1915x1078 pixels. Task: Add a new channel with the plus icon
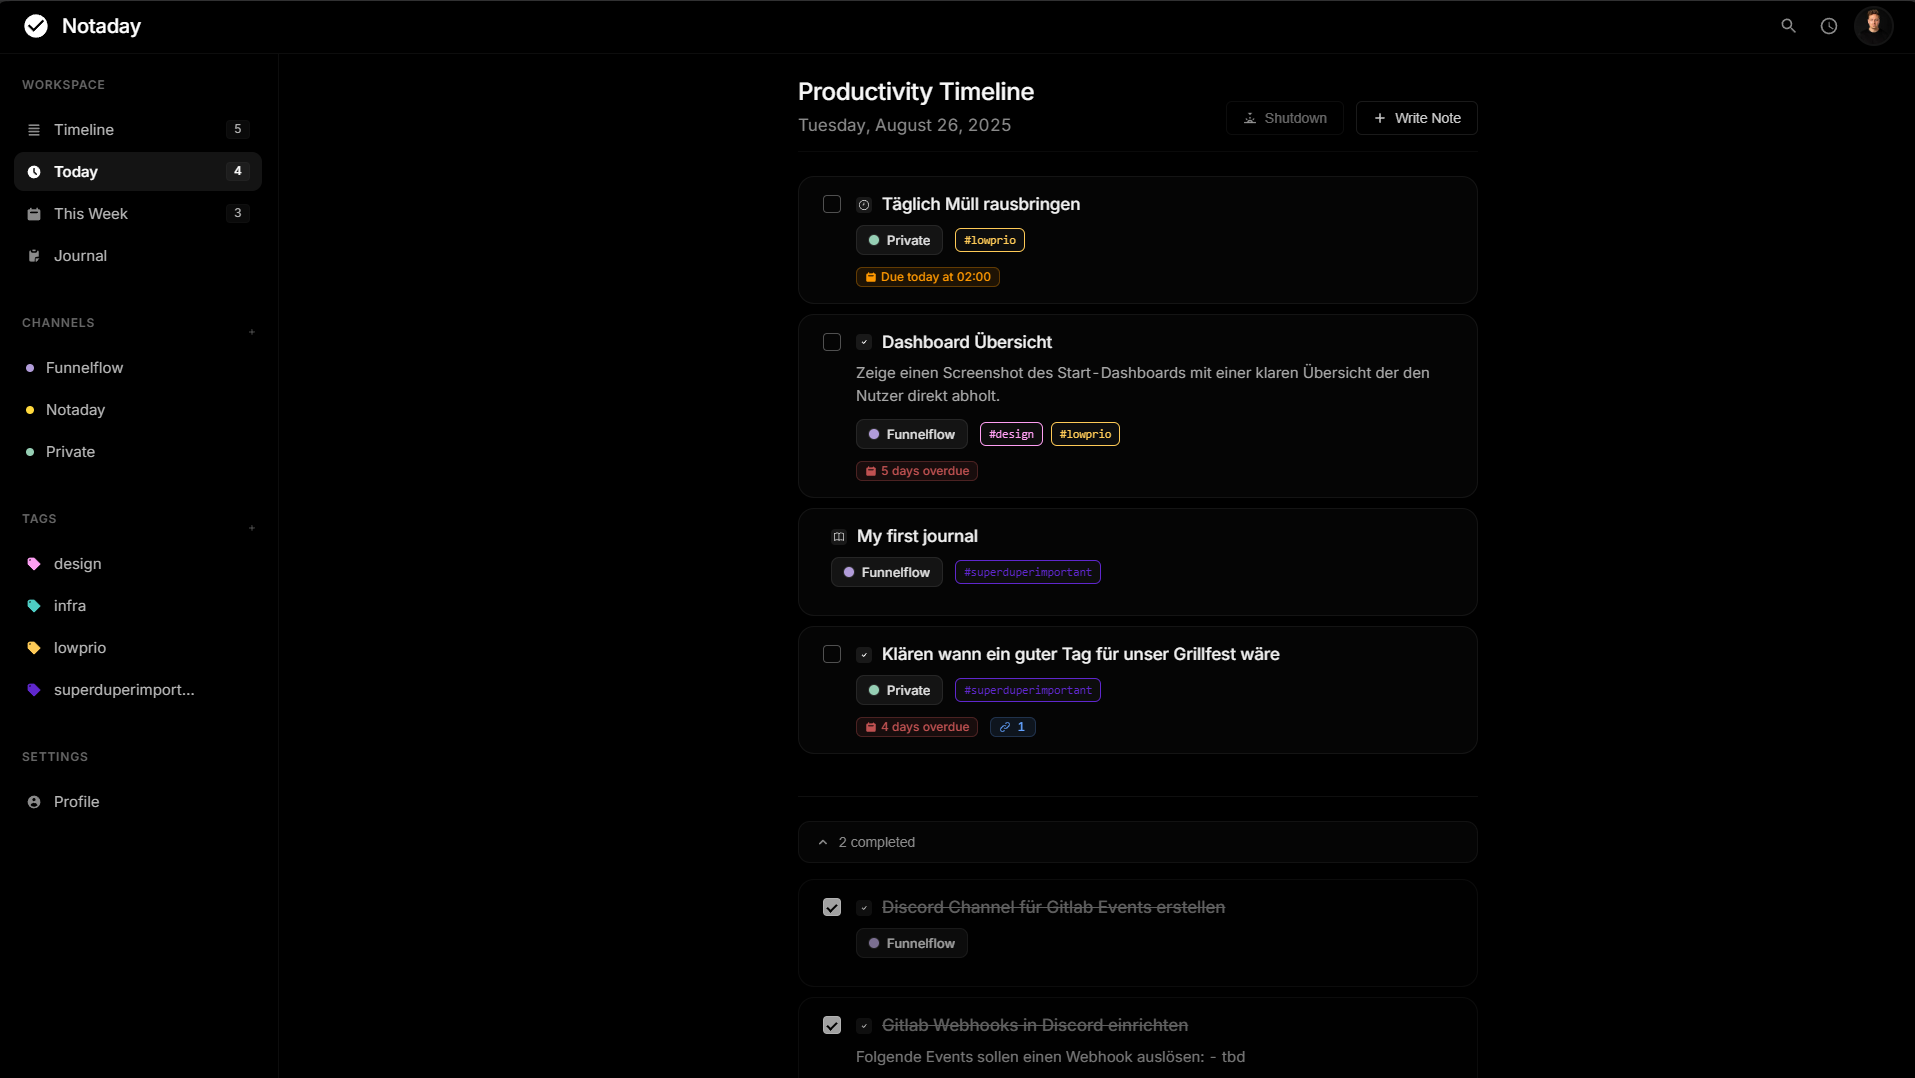pos(252,331)
